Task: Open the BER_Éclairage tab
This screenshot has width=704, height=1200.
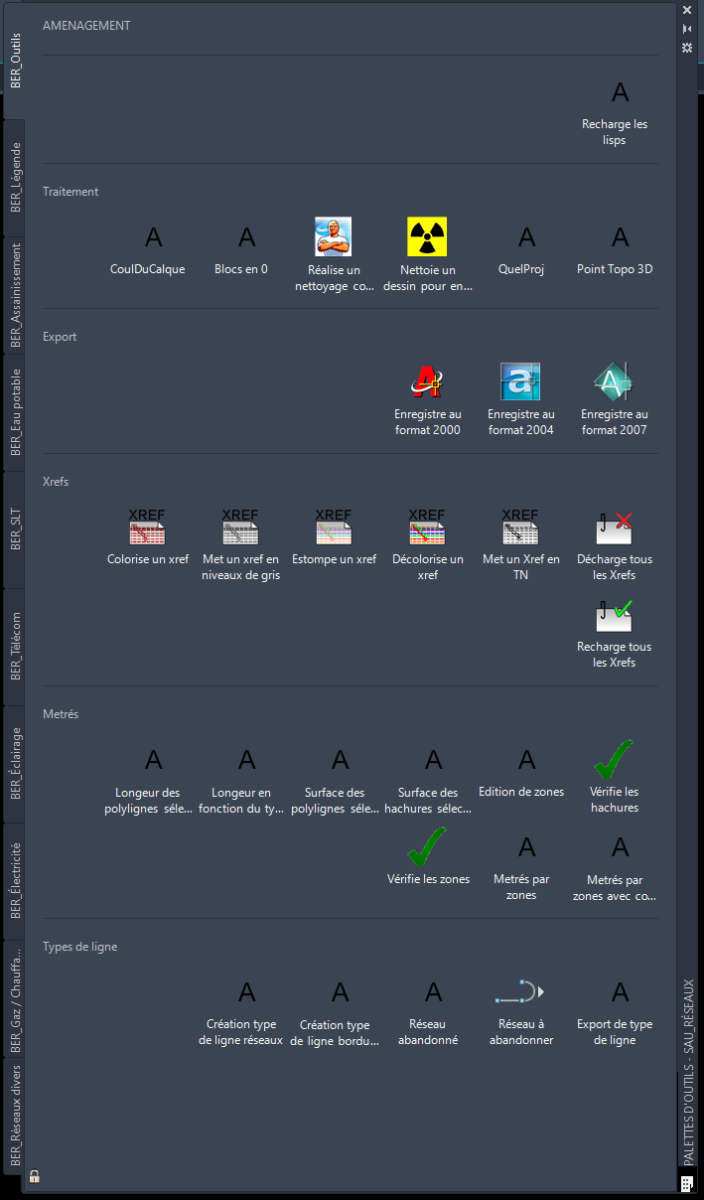Action: [14, 763]
